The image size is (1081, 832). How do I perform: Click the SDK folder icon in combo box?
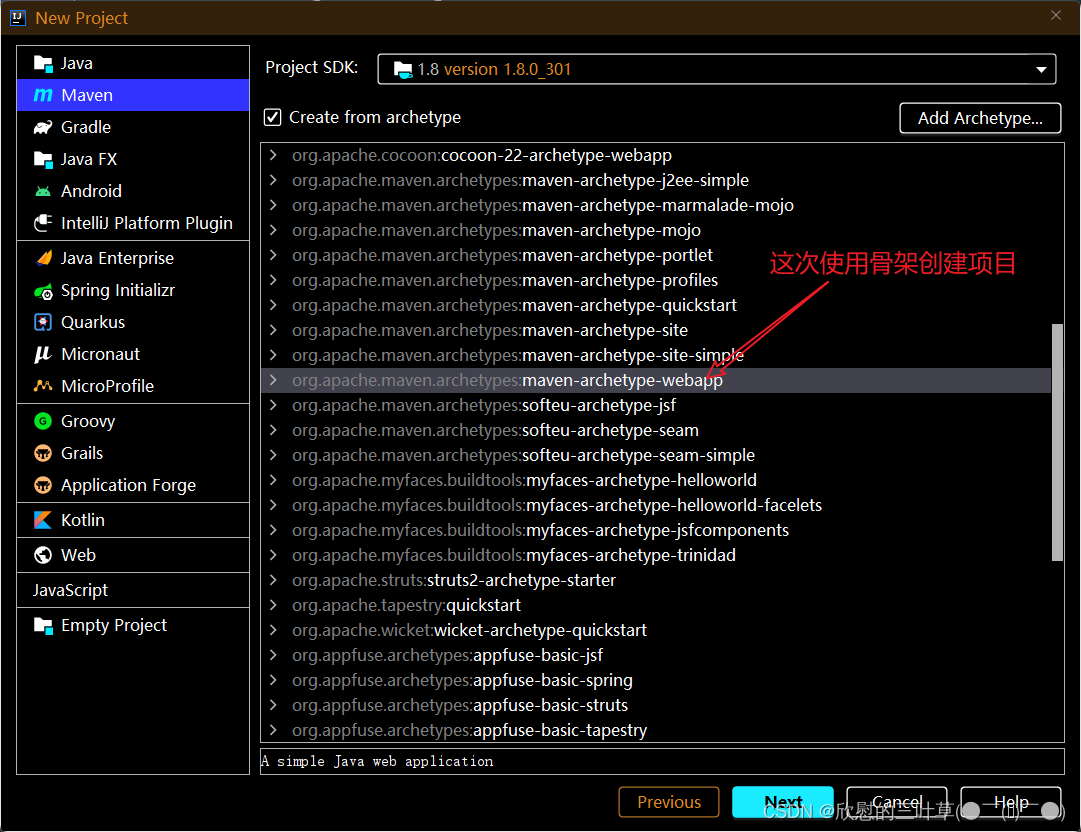403,69
